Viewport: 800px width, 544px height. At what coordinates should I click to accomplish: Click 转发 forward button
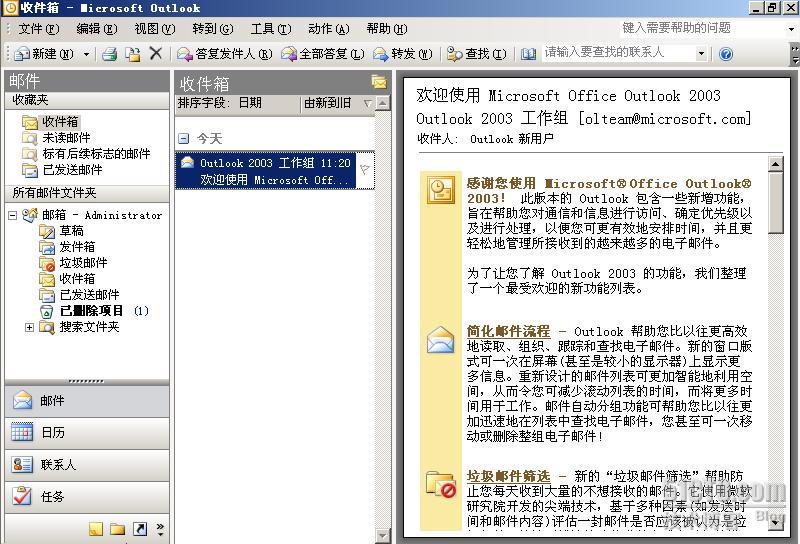[x=402, y=54]
